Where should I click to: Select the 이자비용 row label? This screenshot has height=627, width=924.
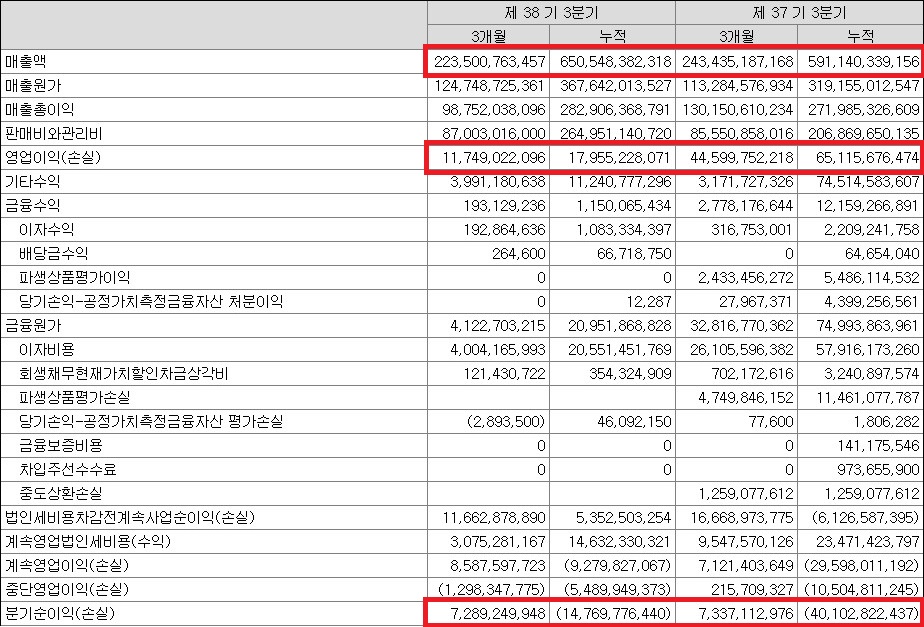click(47, 350)
